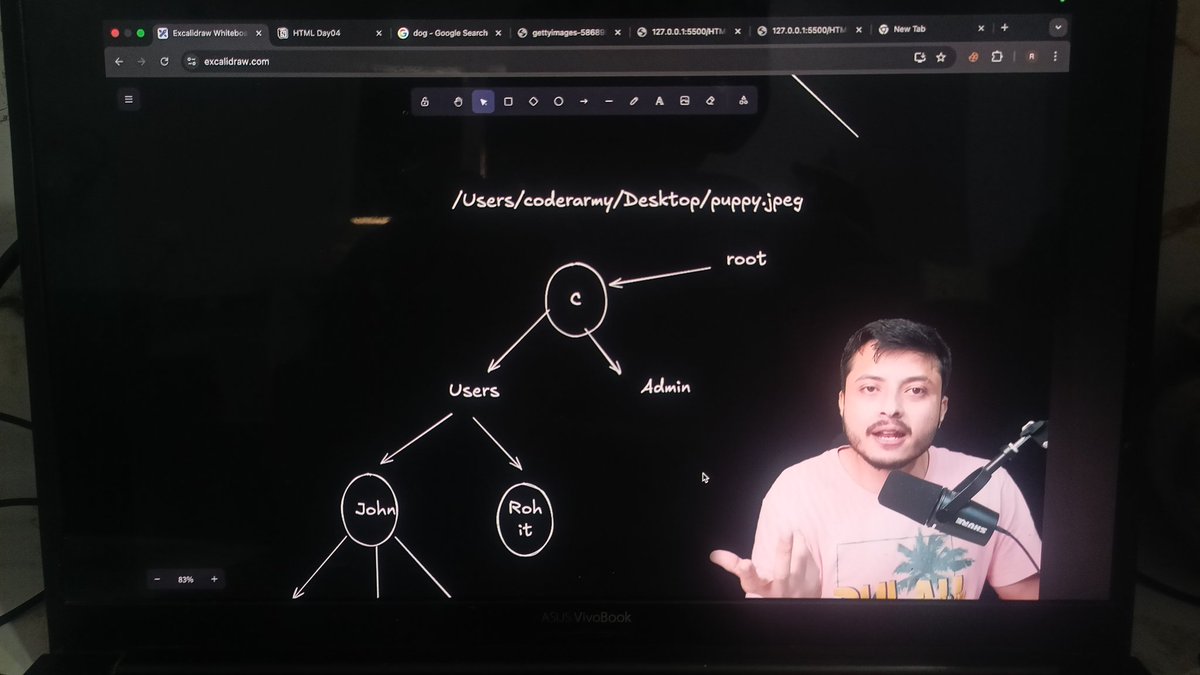Reset zoom by clicking 83% indicator
1200x675 pixels.
click(x=185, y=579)
